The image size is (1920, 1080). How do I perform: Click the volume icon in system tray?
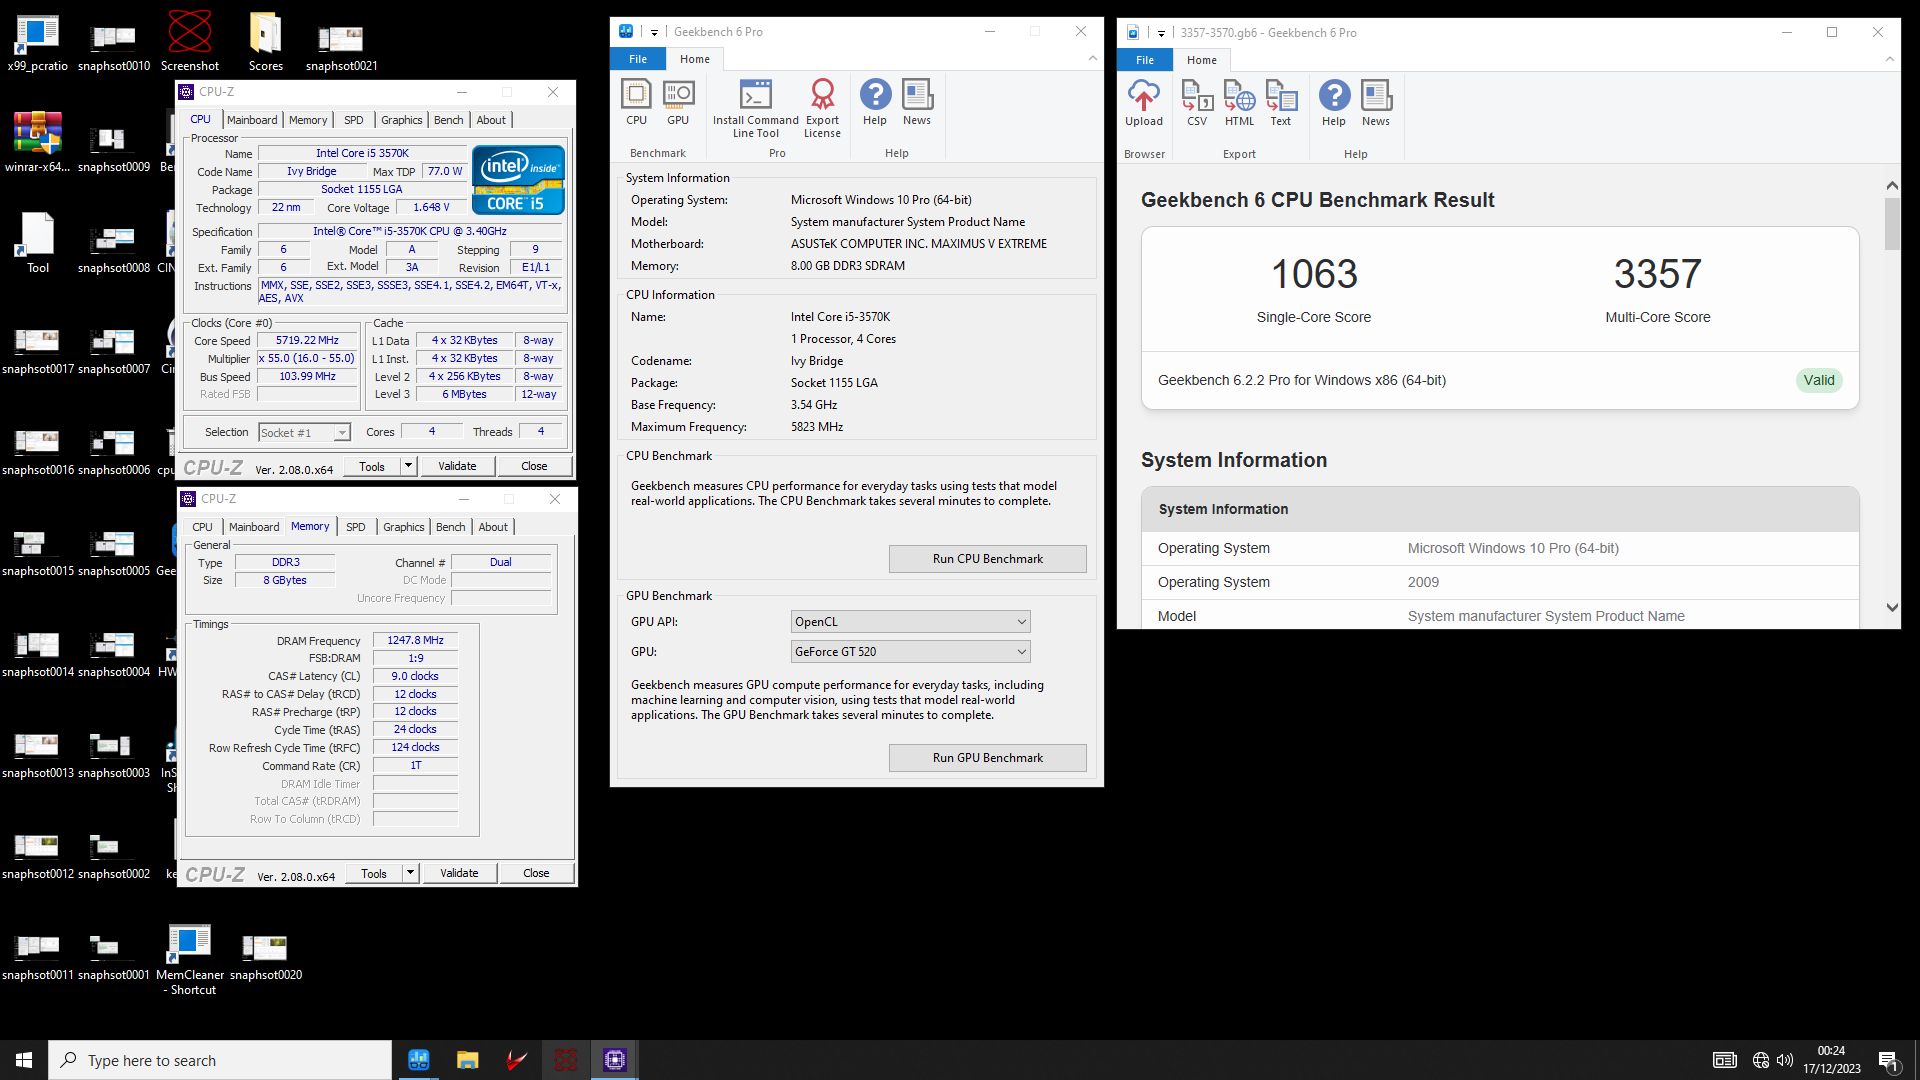(1785, 1060)
